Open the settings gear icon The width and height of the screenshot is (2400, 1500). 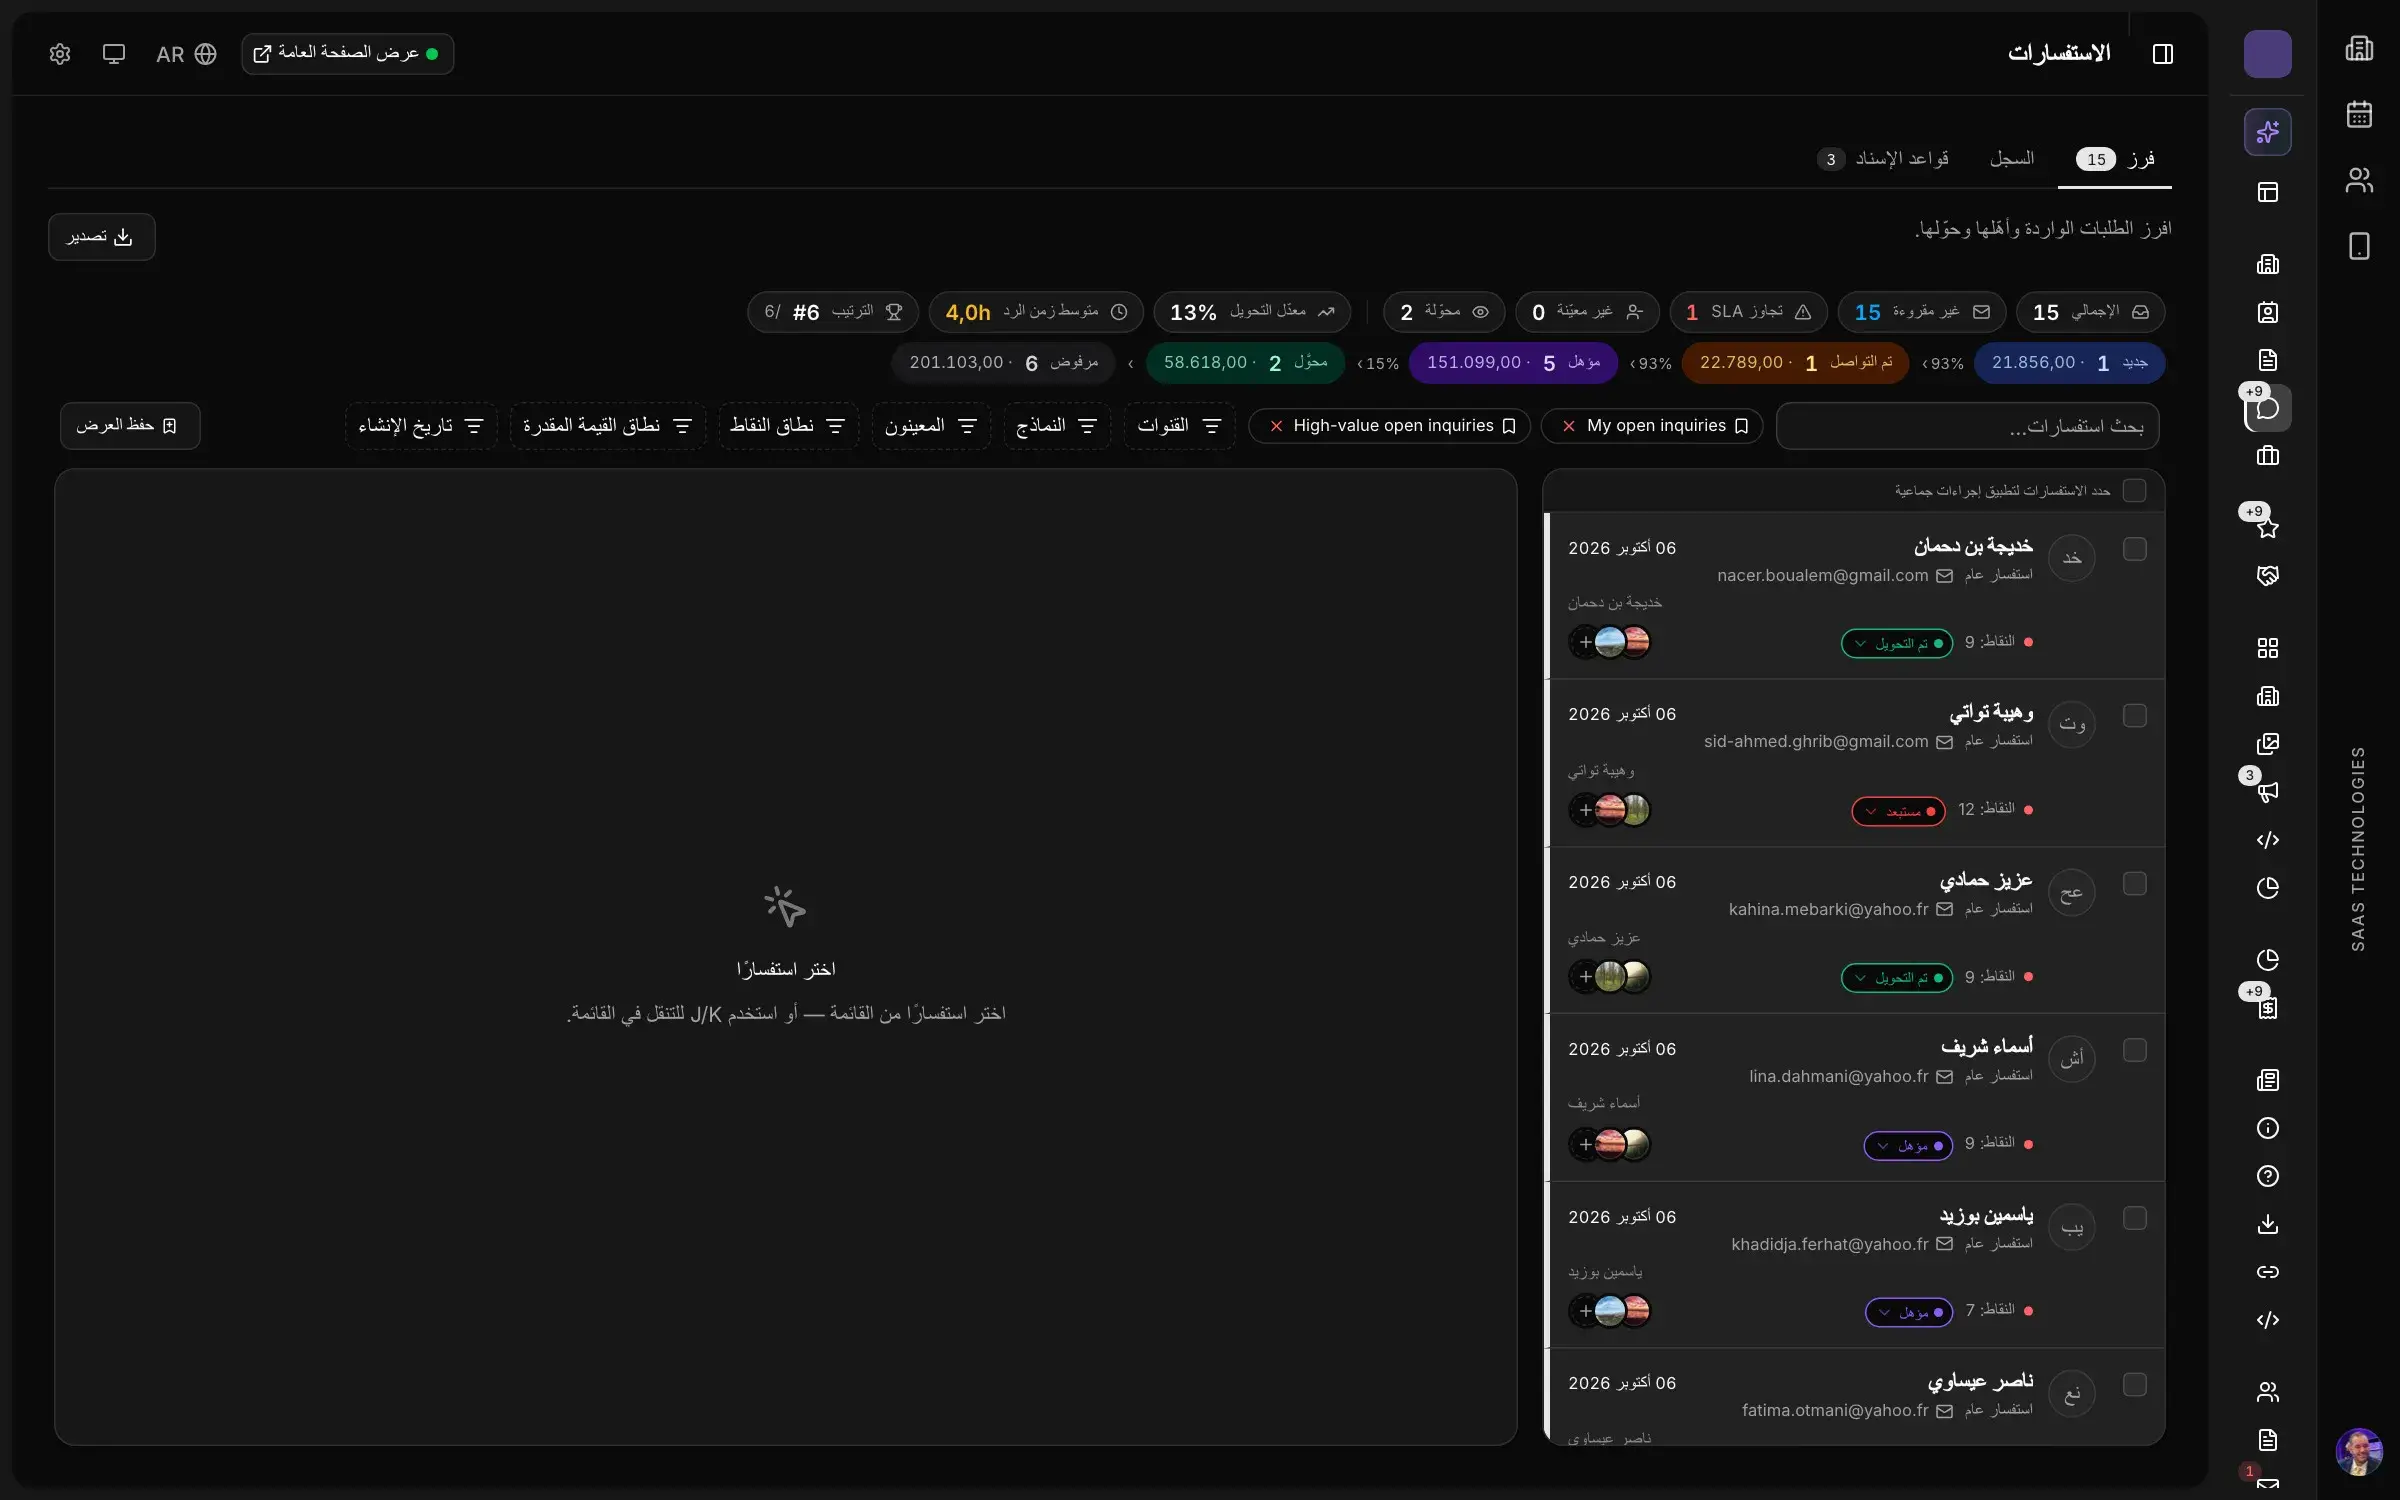pos(60,54)
